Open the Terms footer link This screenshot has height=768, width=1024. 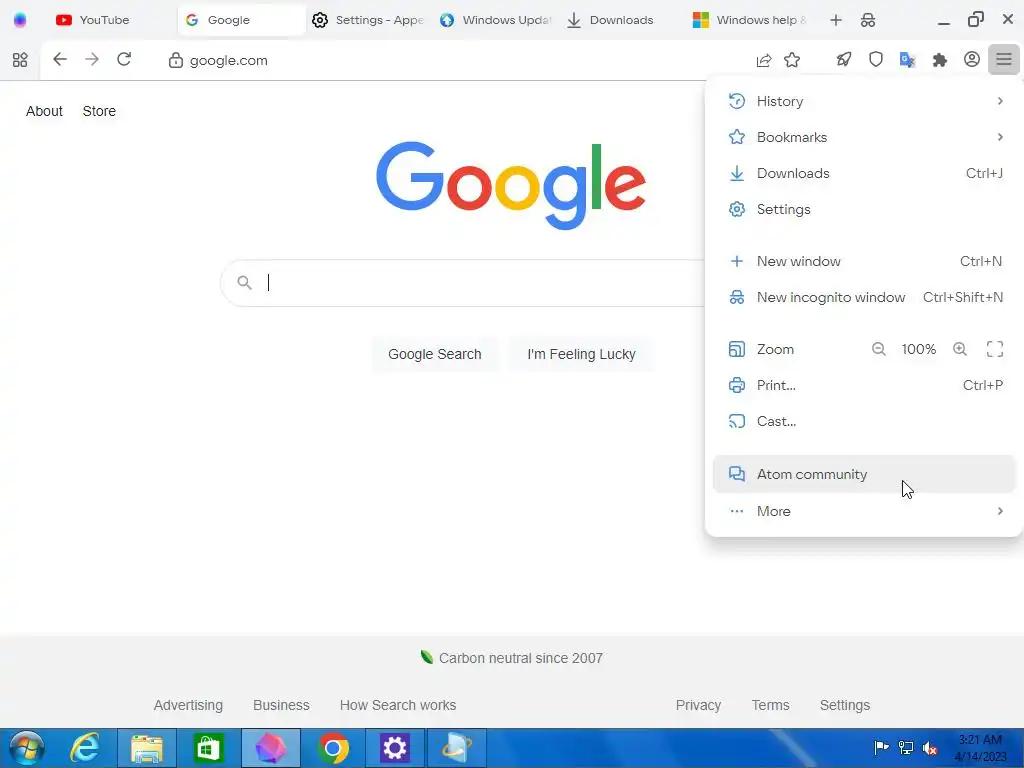771,705
